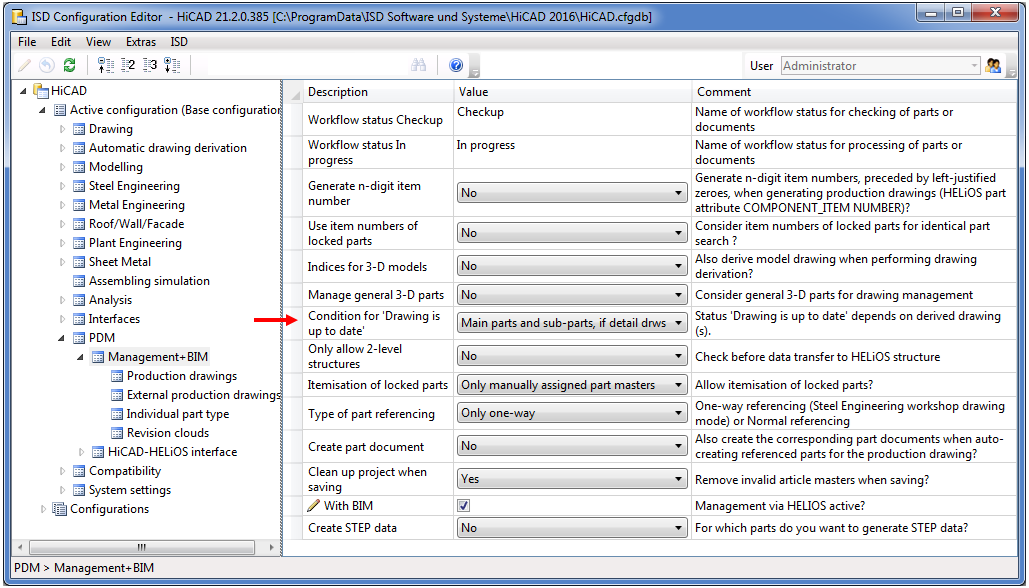Image resolution: width=1029 pixels, height=588 pixels.
Task: Select External production drawings tree item
Action: [x=203, y=395]
